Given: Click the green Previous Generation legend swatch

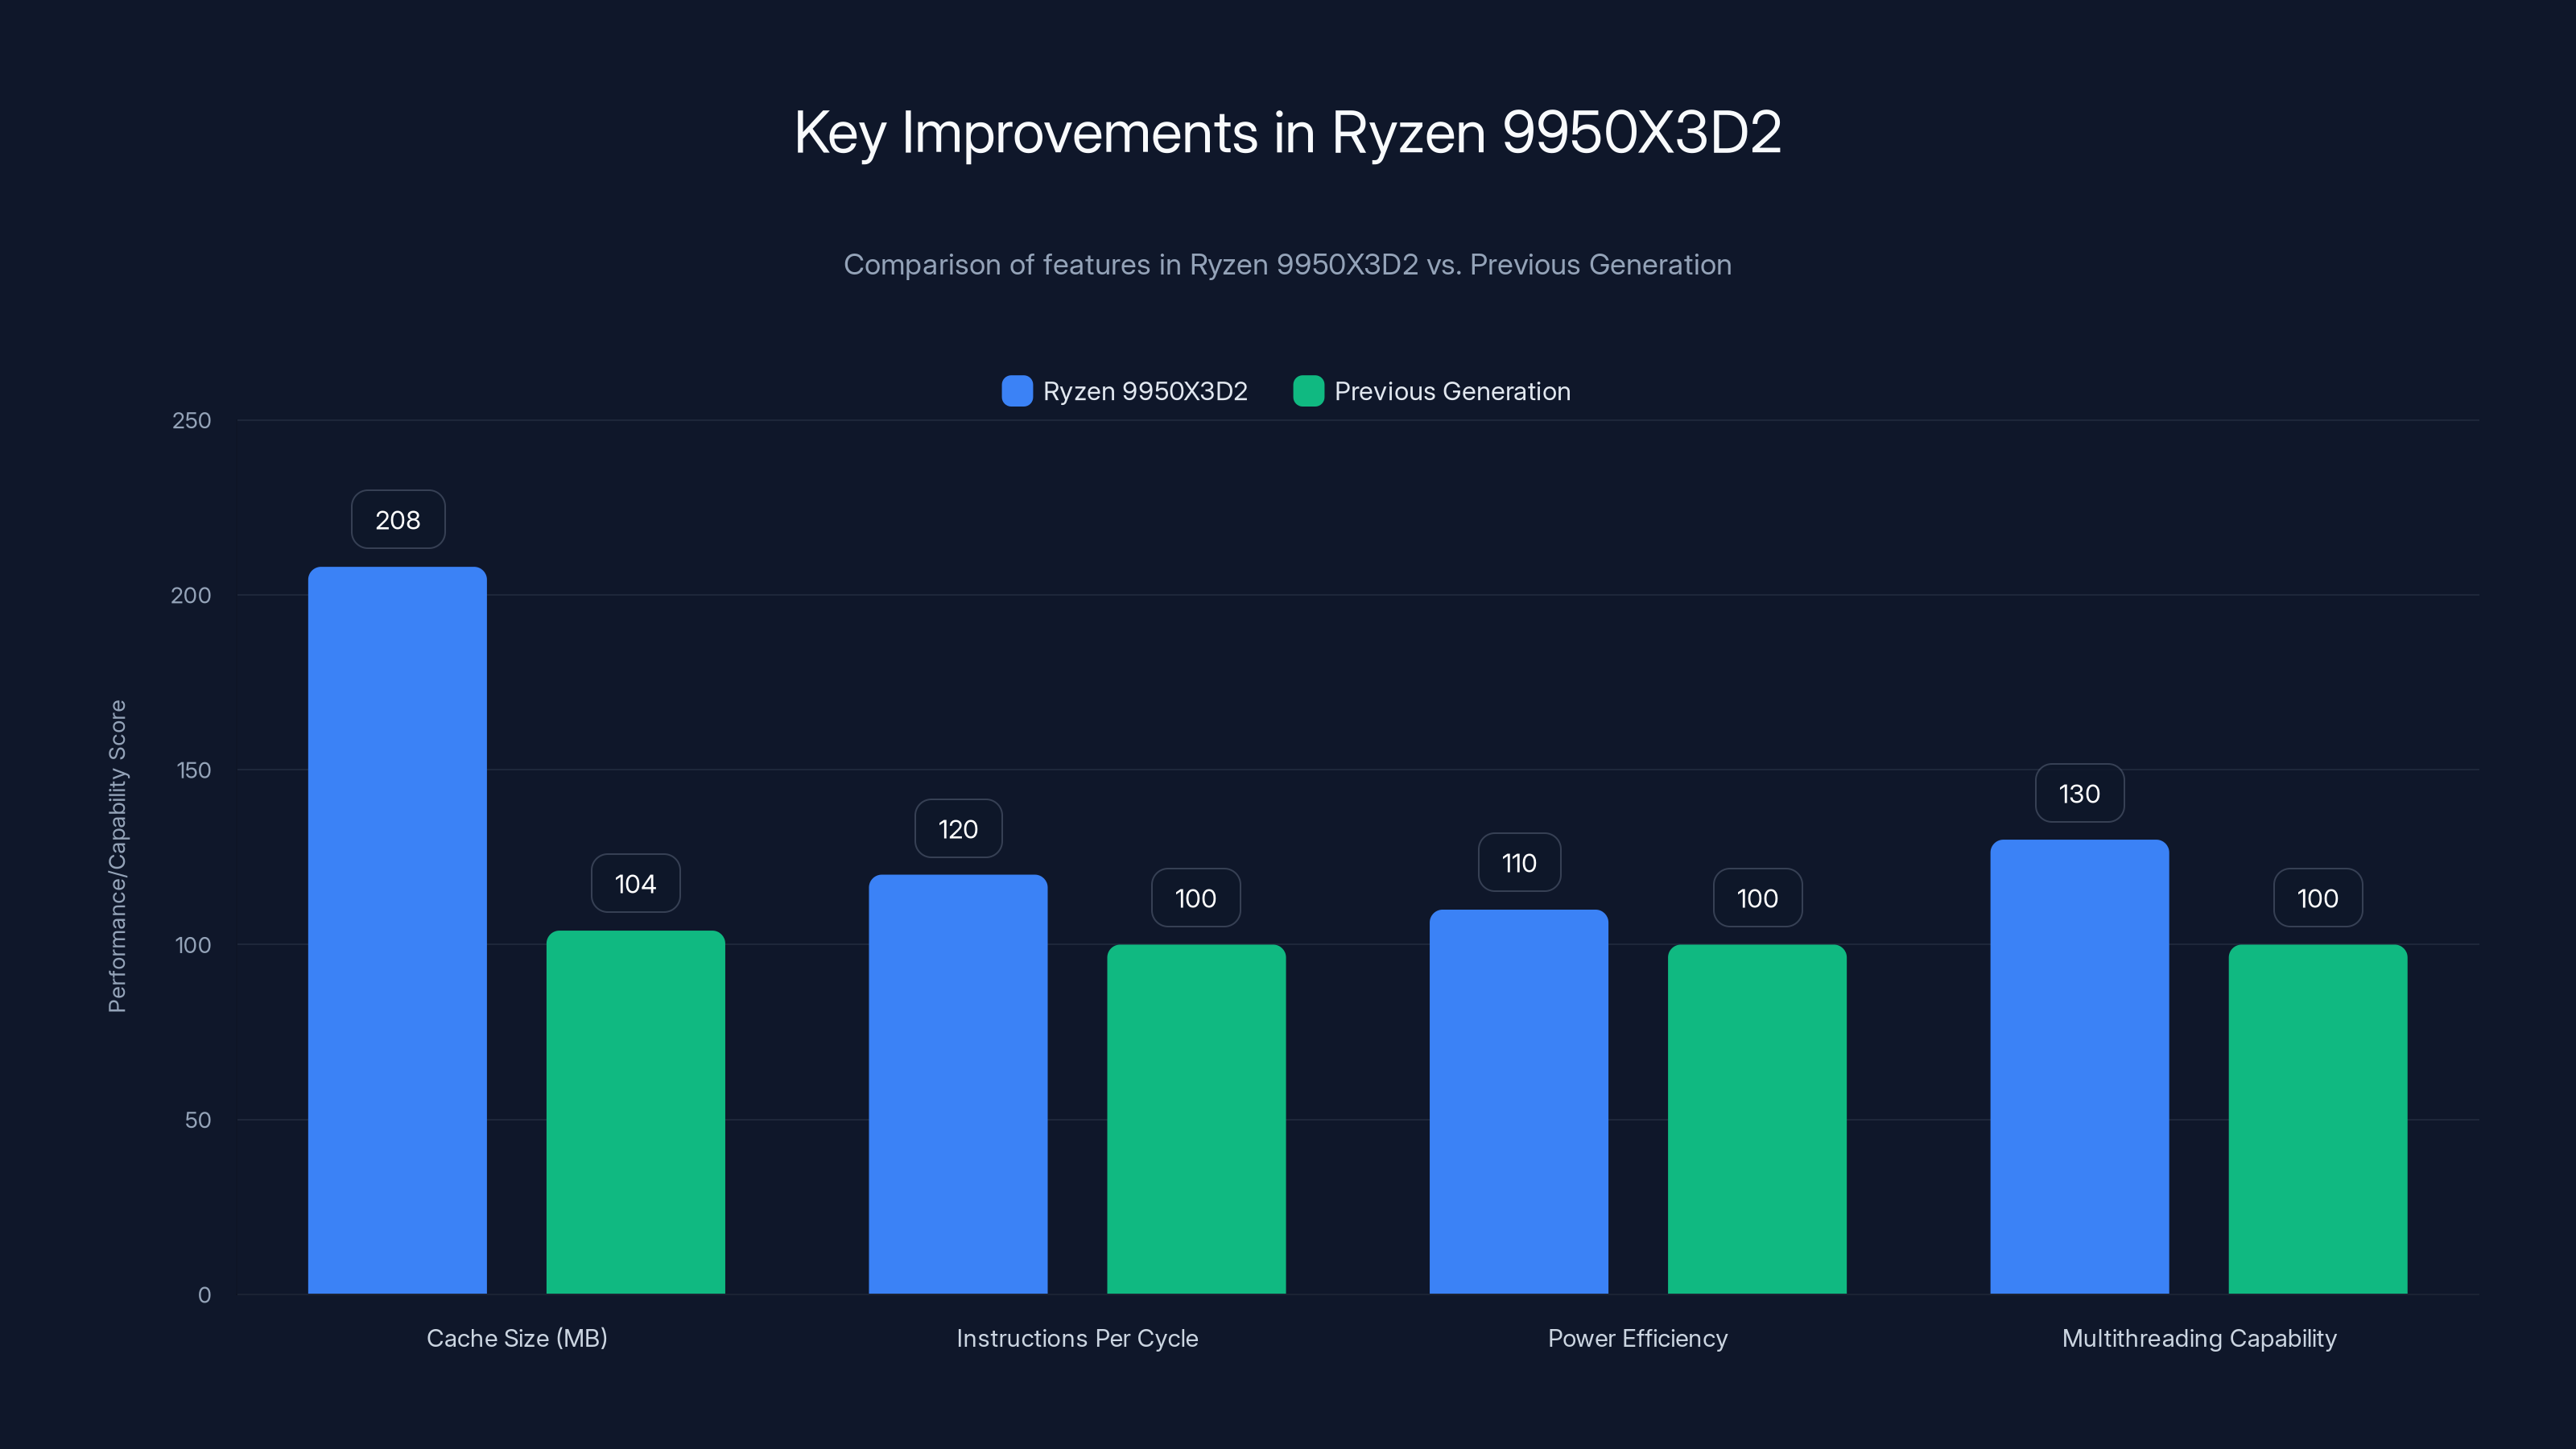Looking at the screenshot, I should point(1309,392).
